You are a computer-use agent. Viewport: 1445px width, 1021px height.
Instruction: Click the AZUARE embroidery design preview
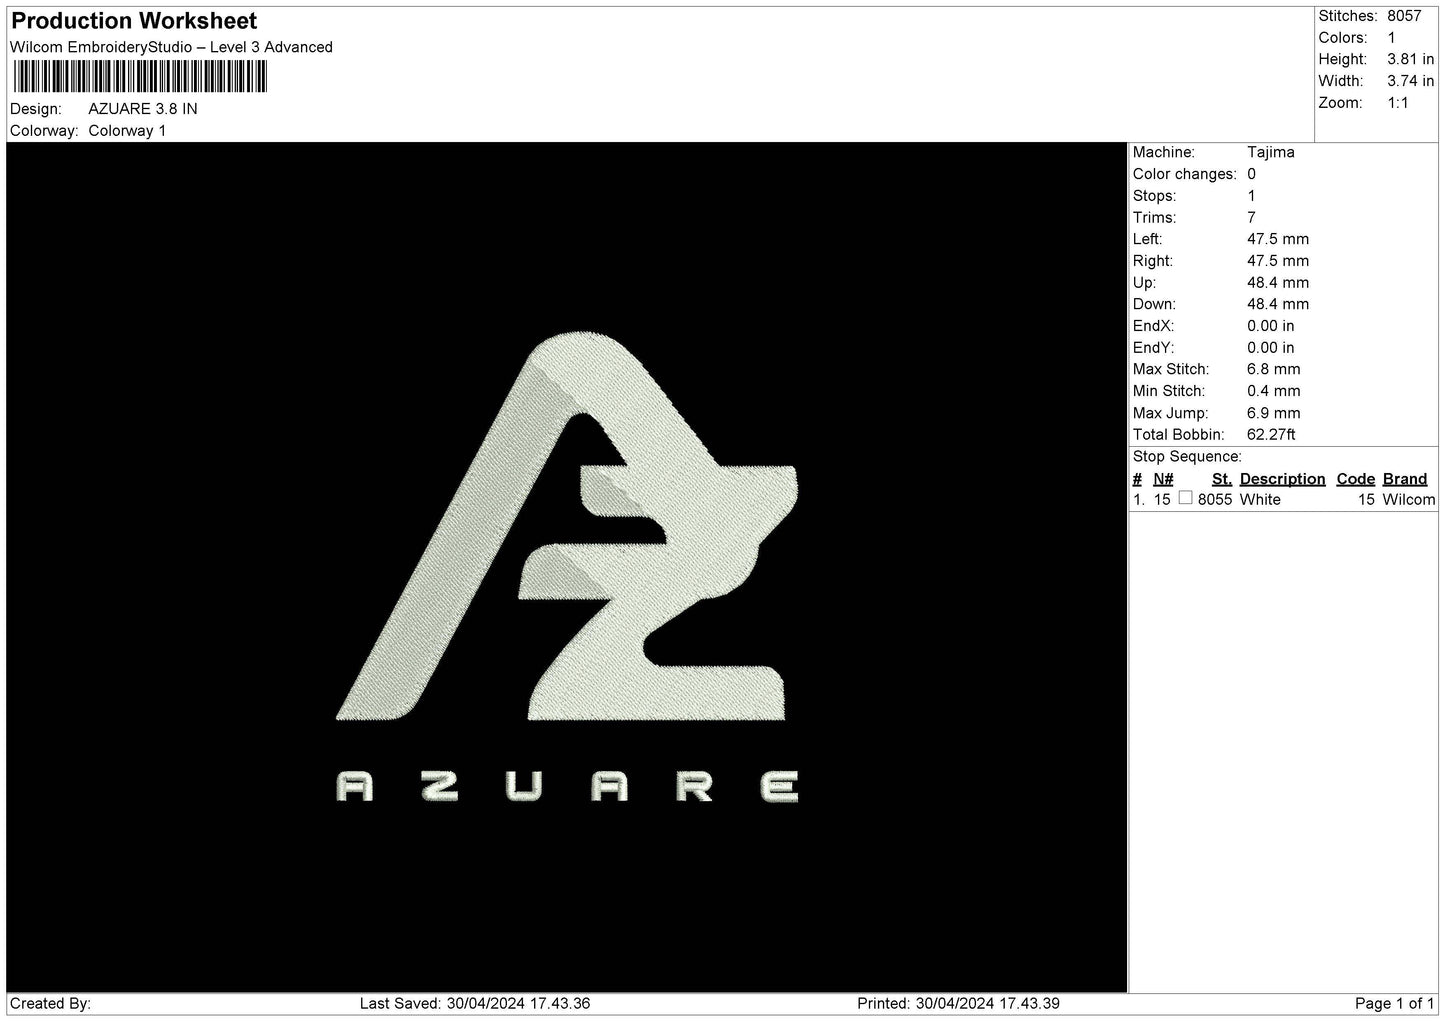click(567, 567)
